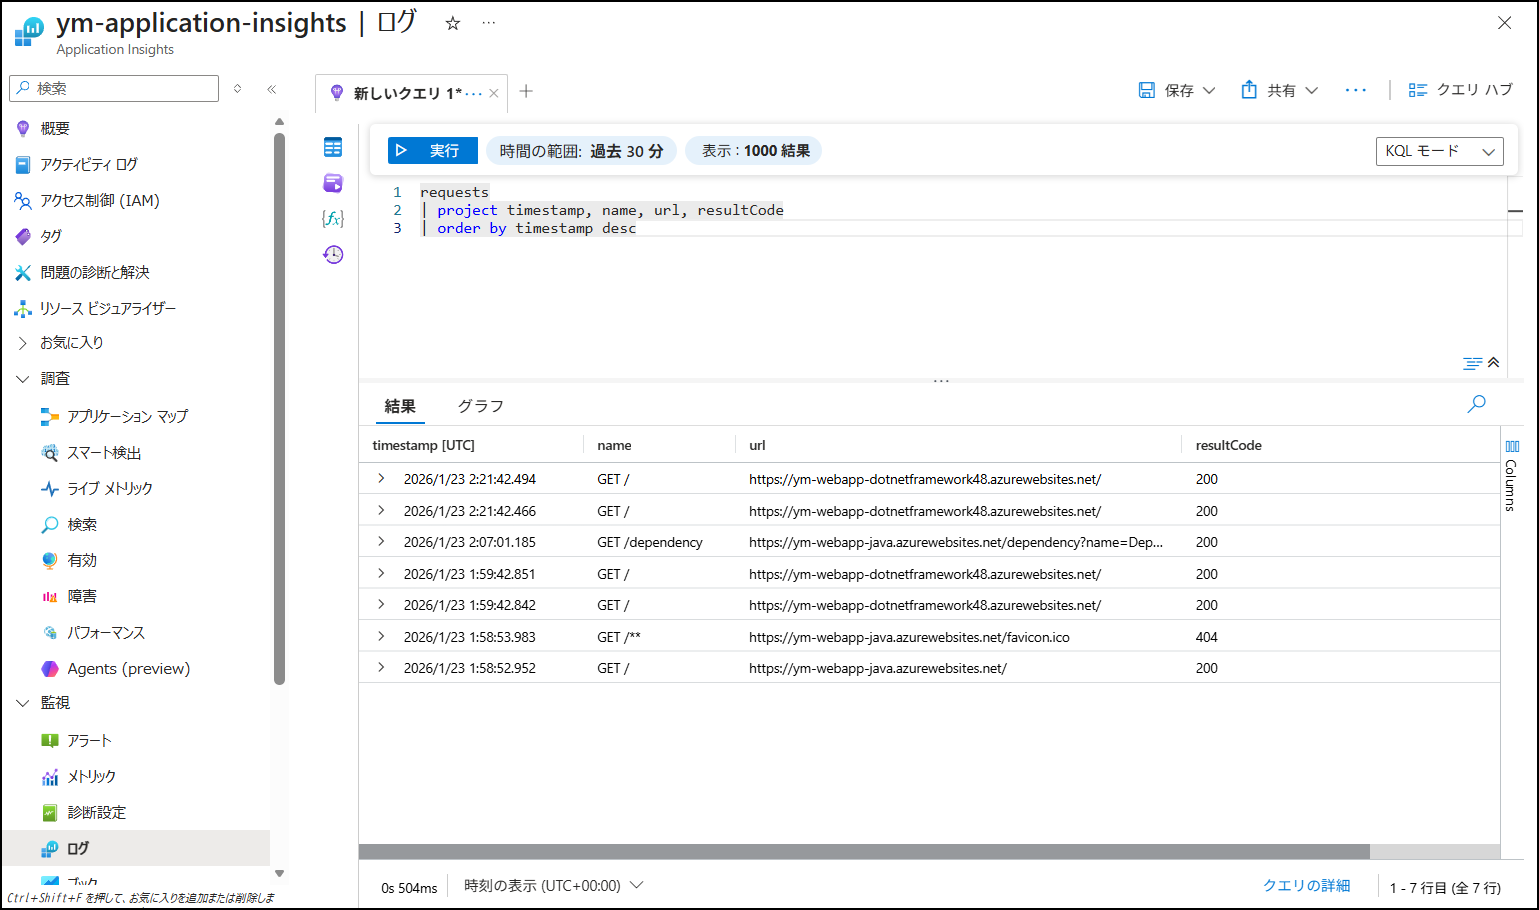Click the more options ellipsis beside the title star
The image size is (1539, 910).
pyautogui.click(x=488, y=23)
